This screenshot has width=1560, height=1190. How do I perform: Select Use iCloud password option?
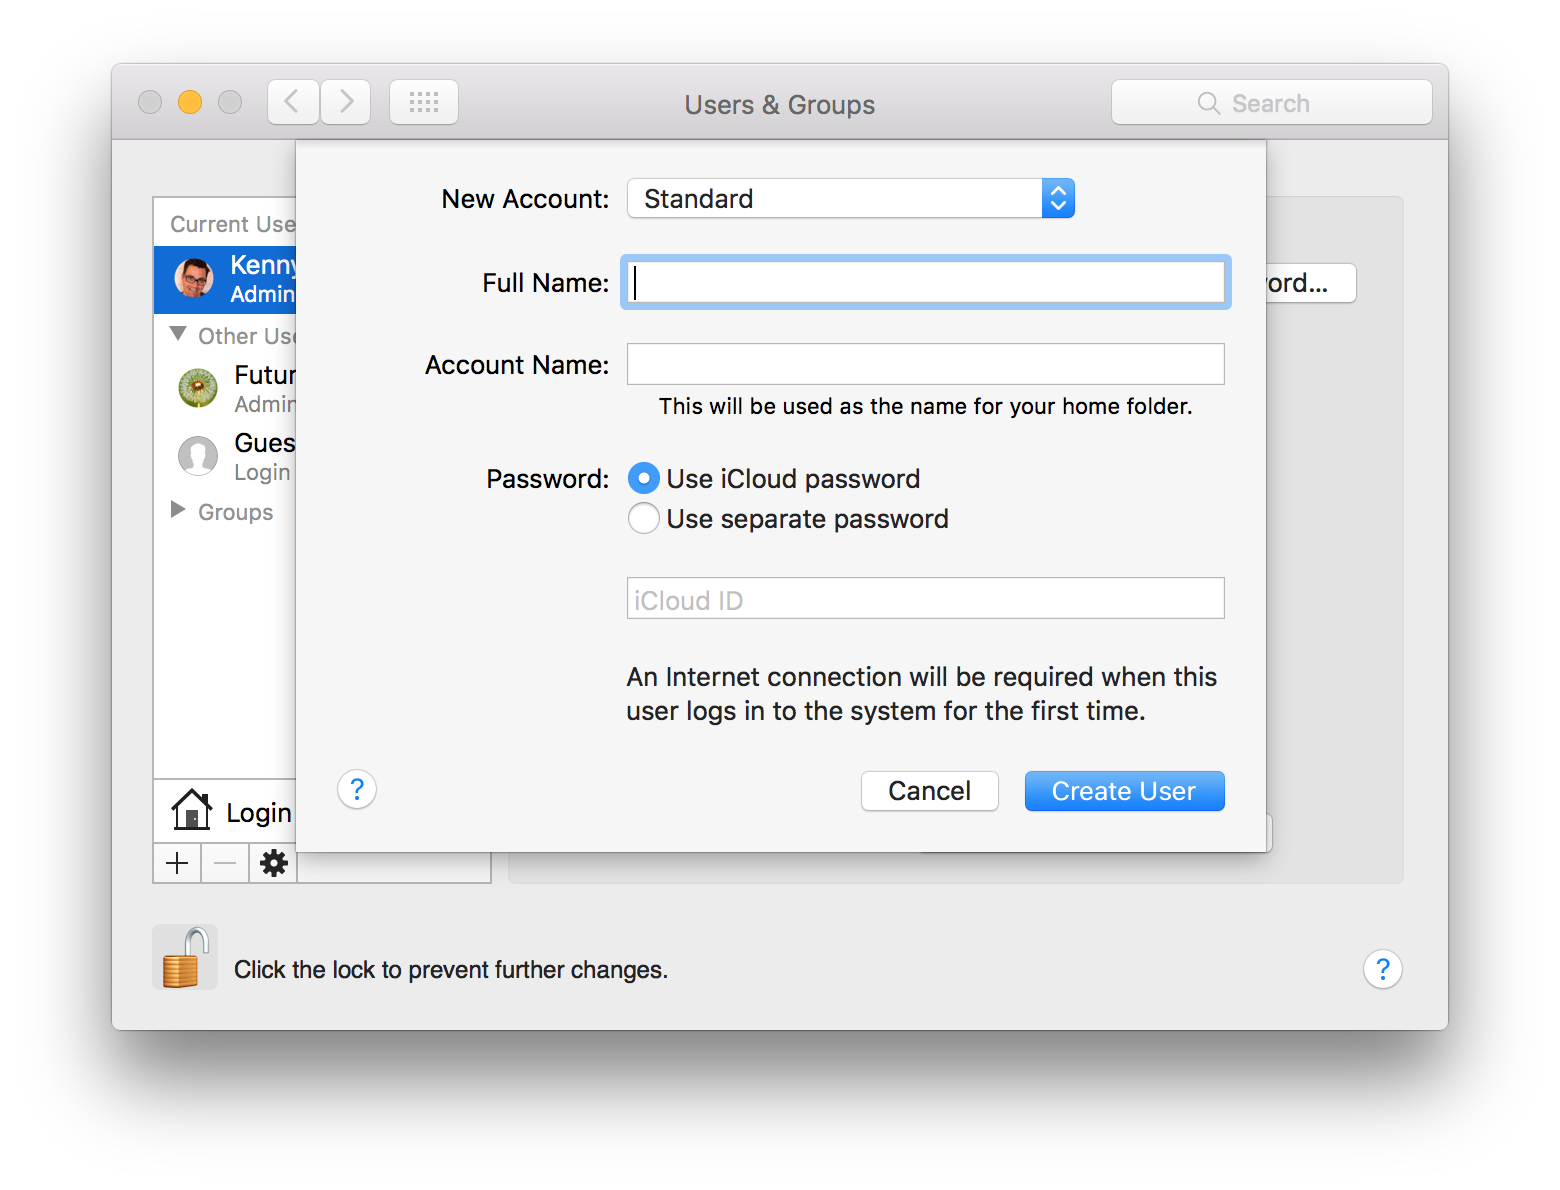(x=644, y=479)
